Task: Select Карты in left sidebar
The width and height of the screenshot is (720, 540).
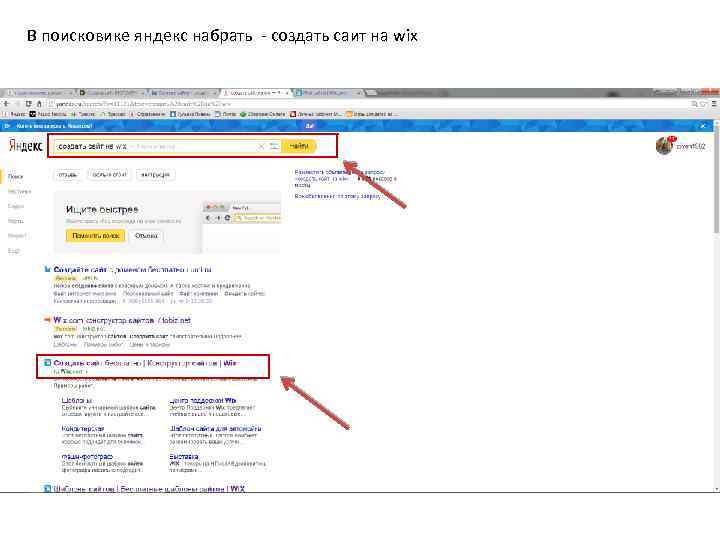Action: [16, 221]
